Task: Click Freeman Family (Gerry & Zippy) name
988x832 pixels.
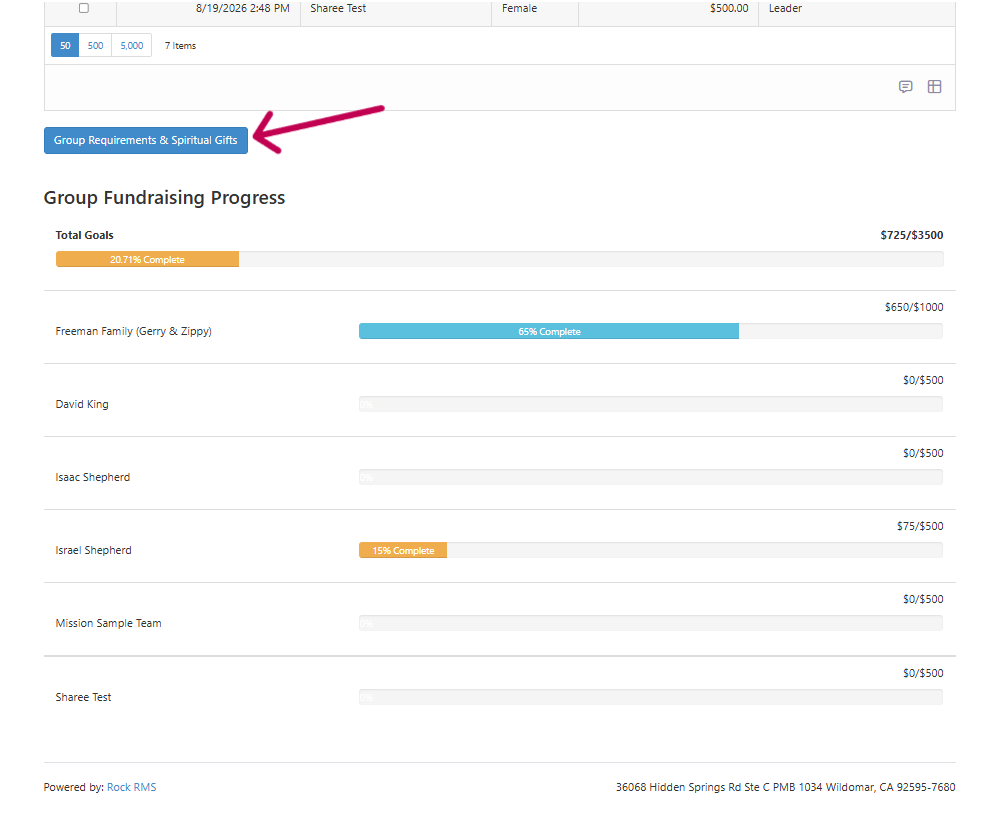Action: click(x=134, y=332)
